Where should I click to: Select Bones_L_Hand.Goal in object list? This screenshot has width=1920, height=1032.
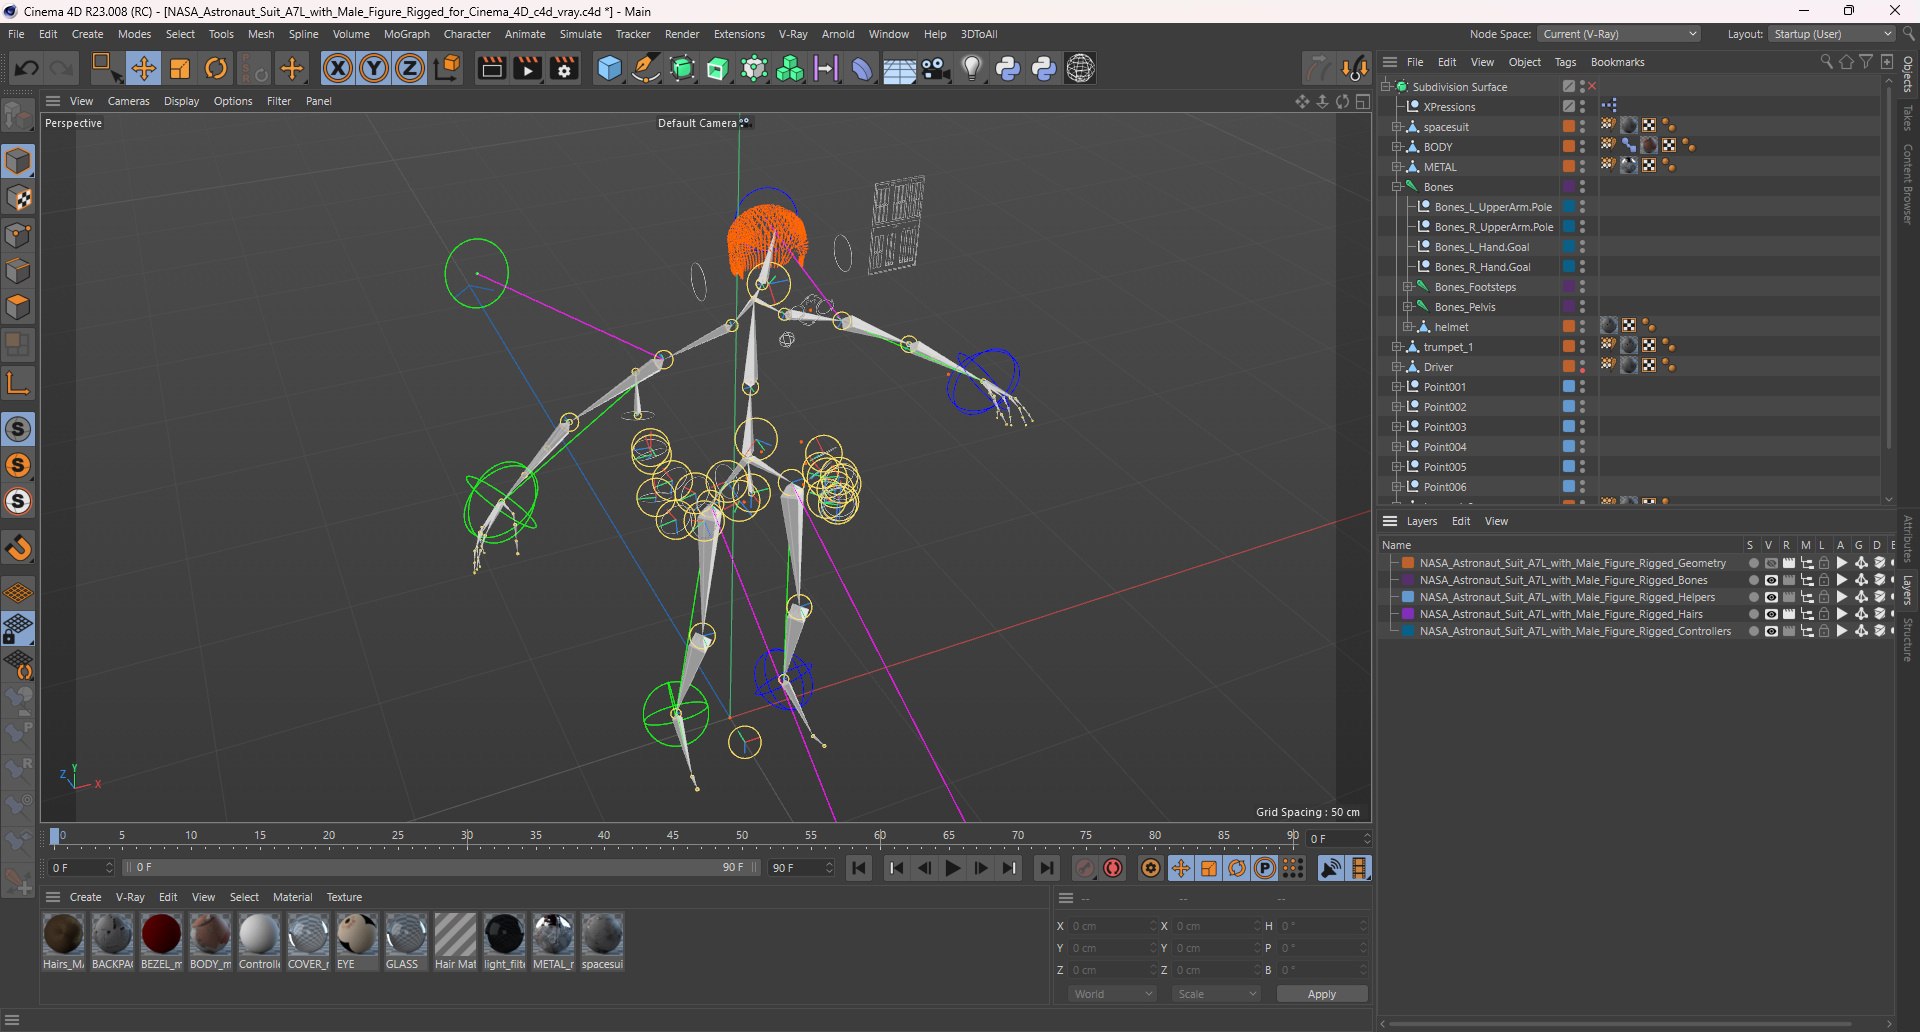[1481, 247]
